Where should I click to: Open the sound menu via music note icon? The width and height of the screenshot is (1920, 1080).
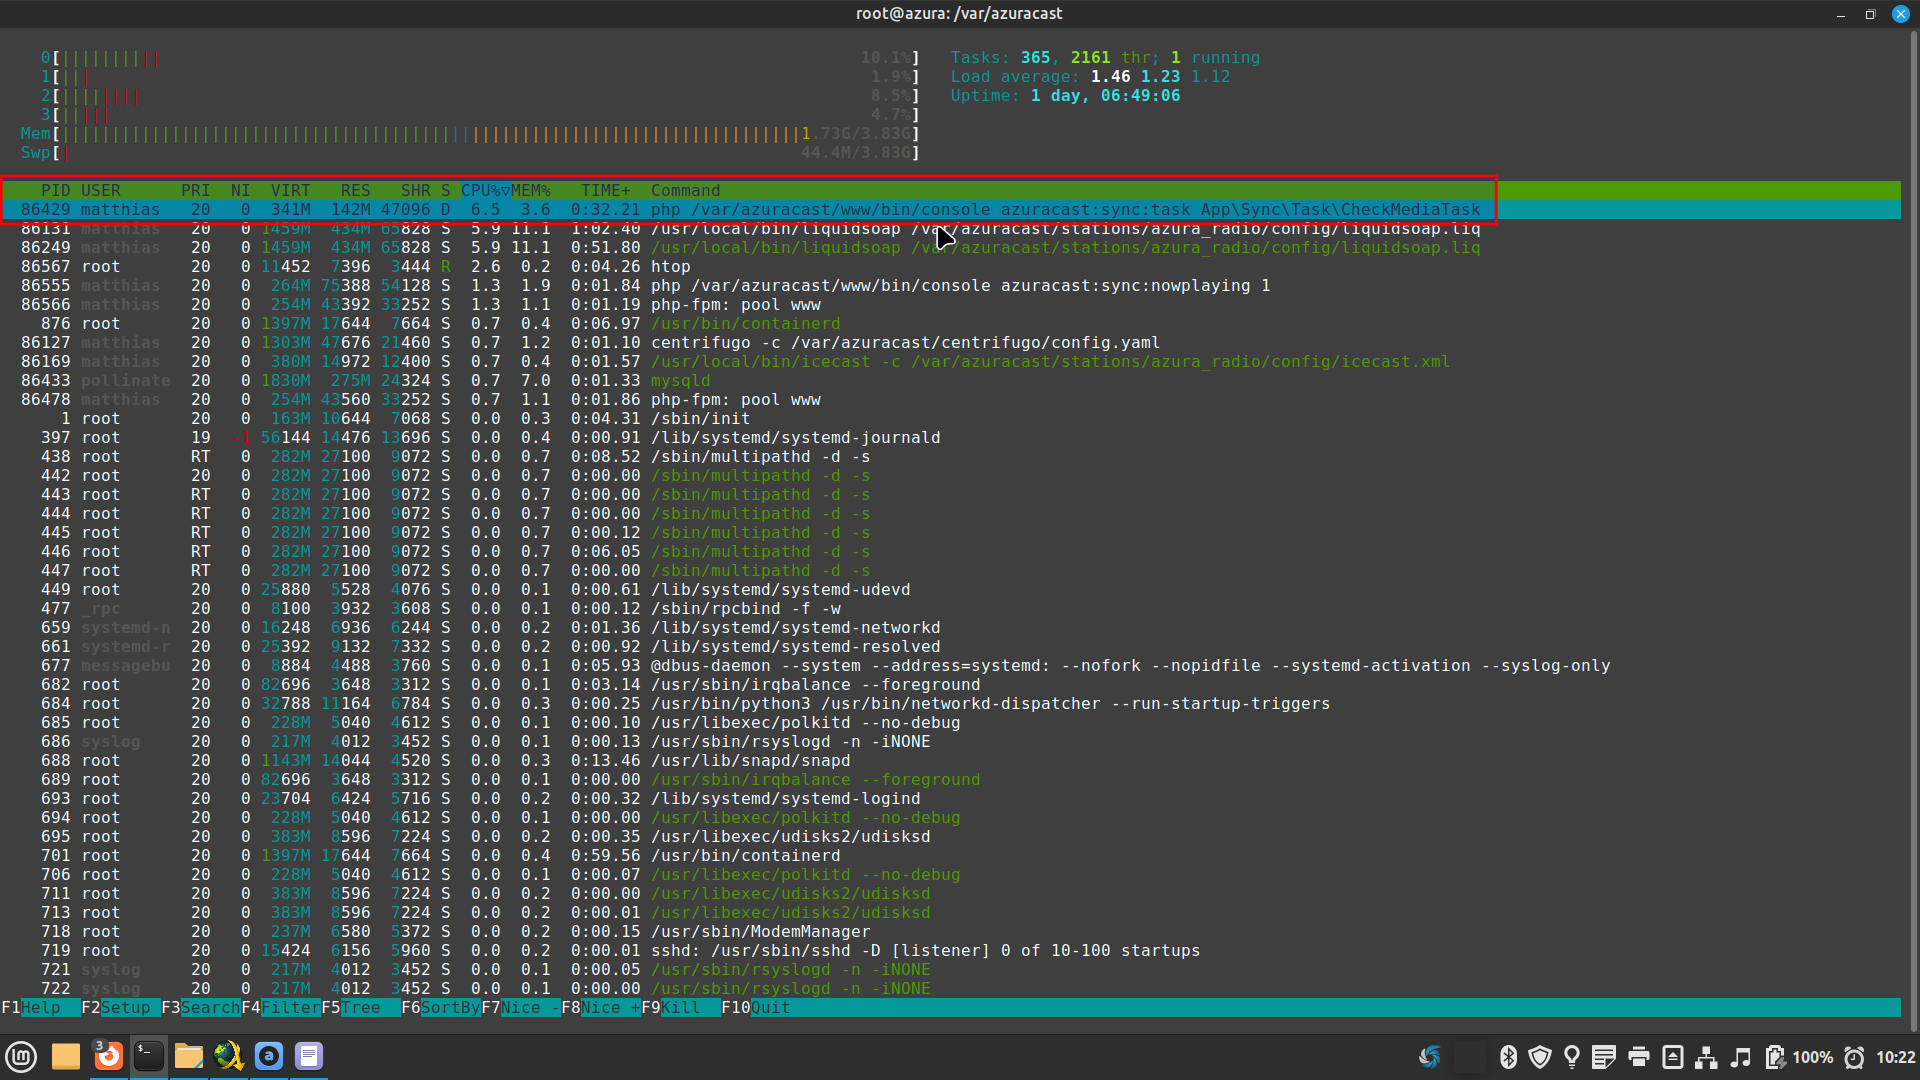tap(1741, 1056)
